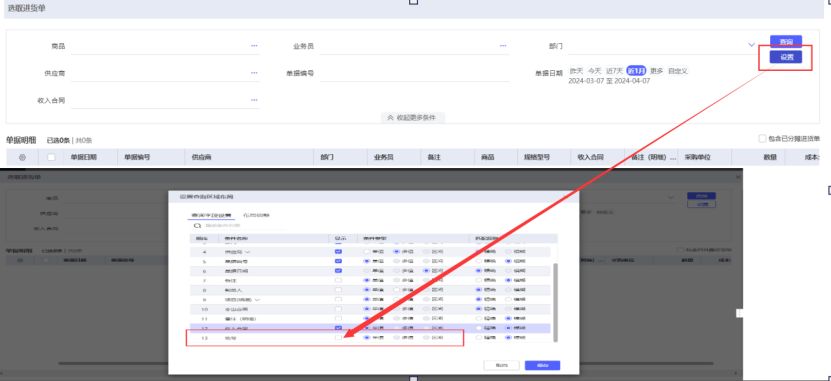Open the 收入合同 field lookup ellipsis

[x=254, y=100]
